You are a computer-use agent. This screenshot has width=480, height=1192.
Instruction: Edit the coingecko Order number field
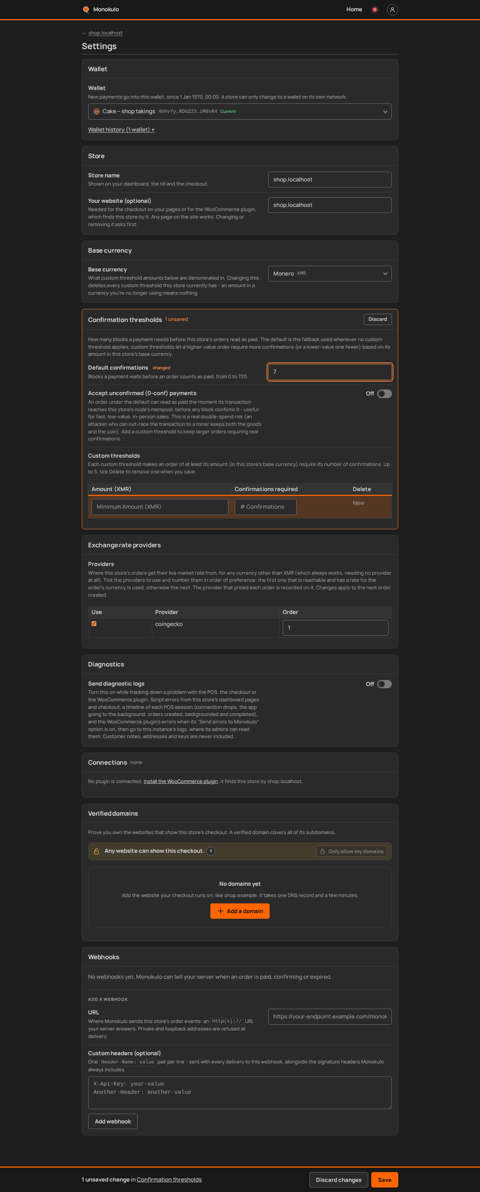335,628
